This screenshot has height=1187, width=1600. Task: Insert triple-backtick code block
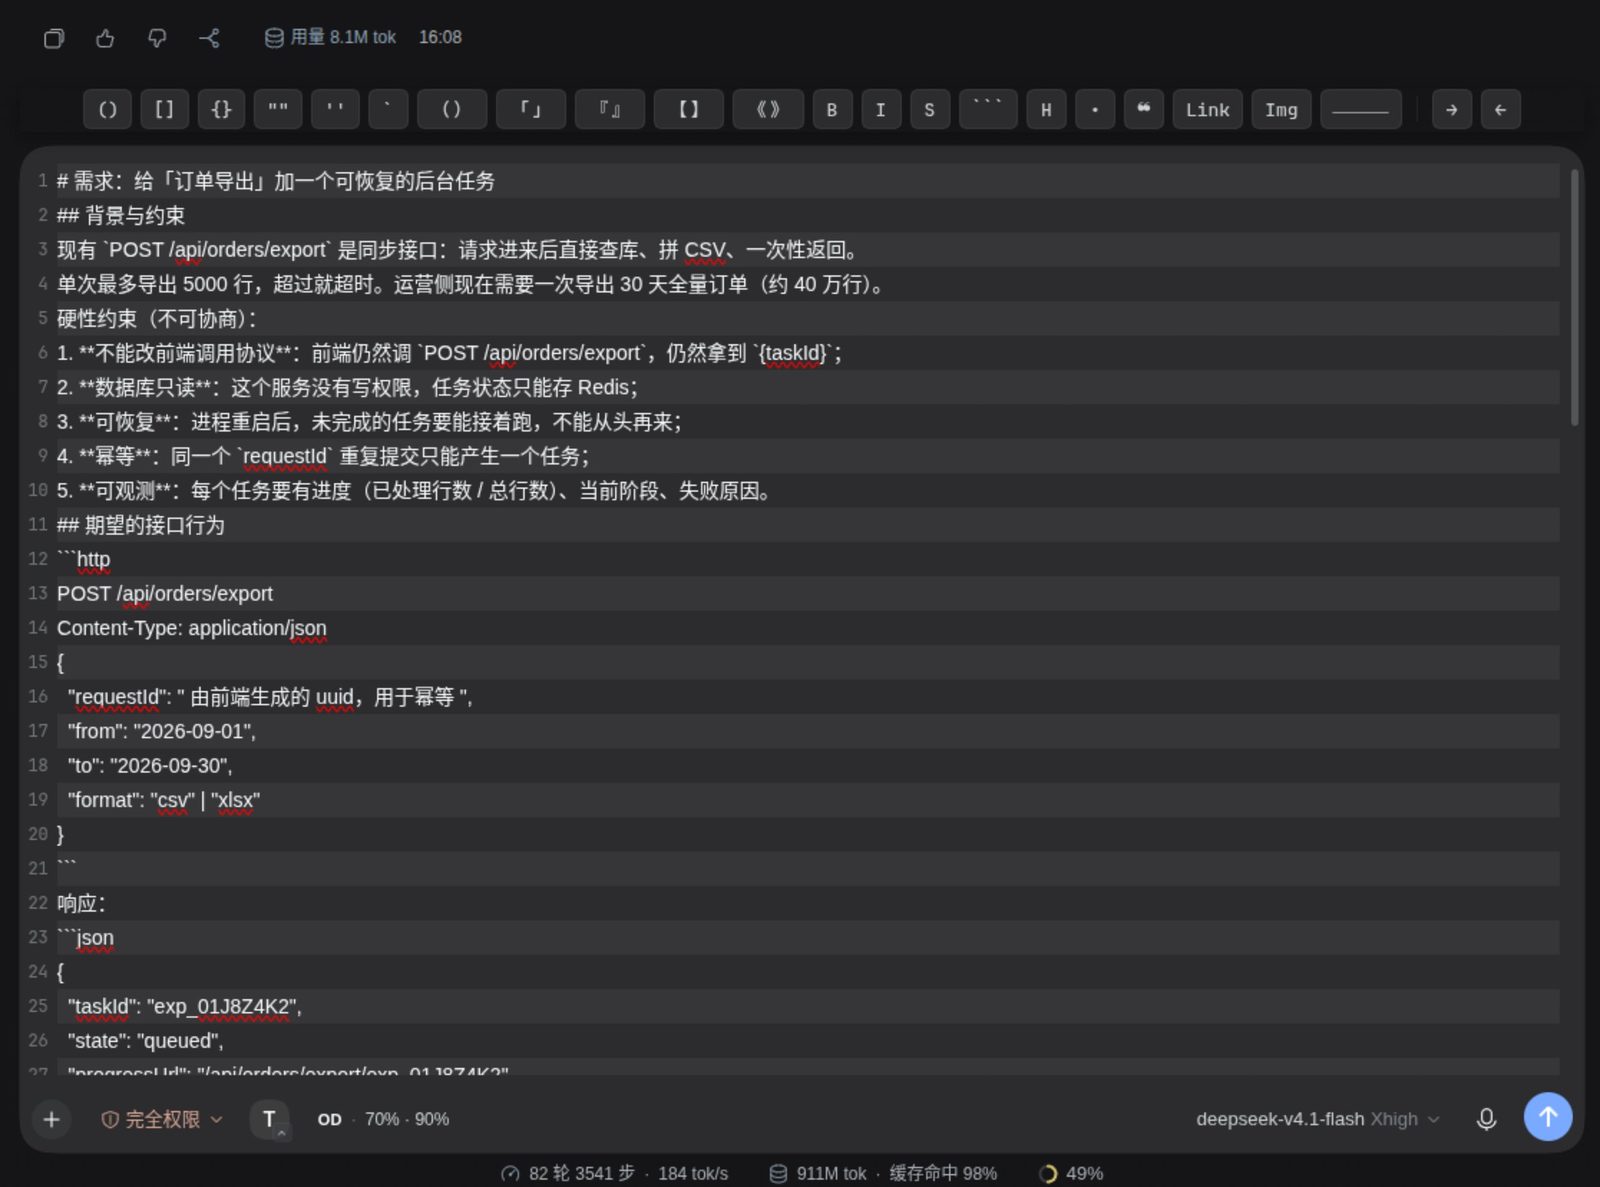[988, 109]
